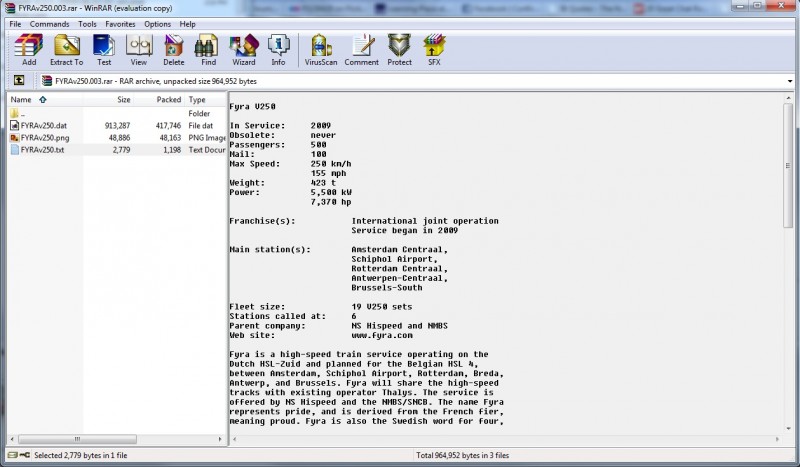Click the FYRAv250.dat file icon
The height and width of the screenshot is (467, 800).
point(14,125)
